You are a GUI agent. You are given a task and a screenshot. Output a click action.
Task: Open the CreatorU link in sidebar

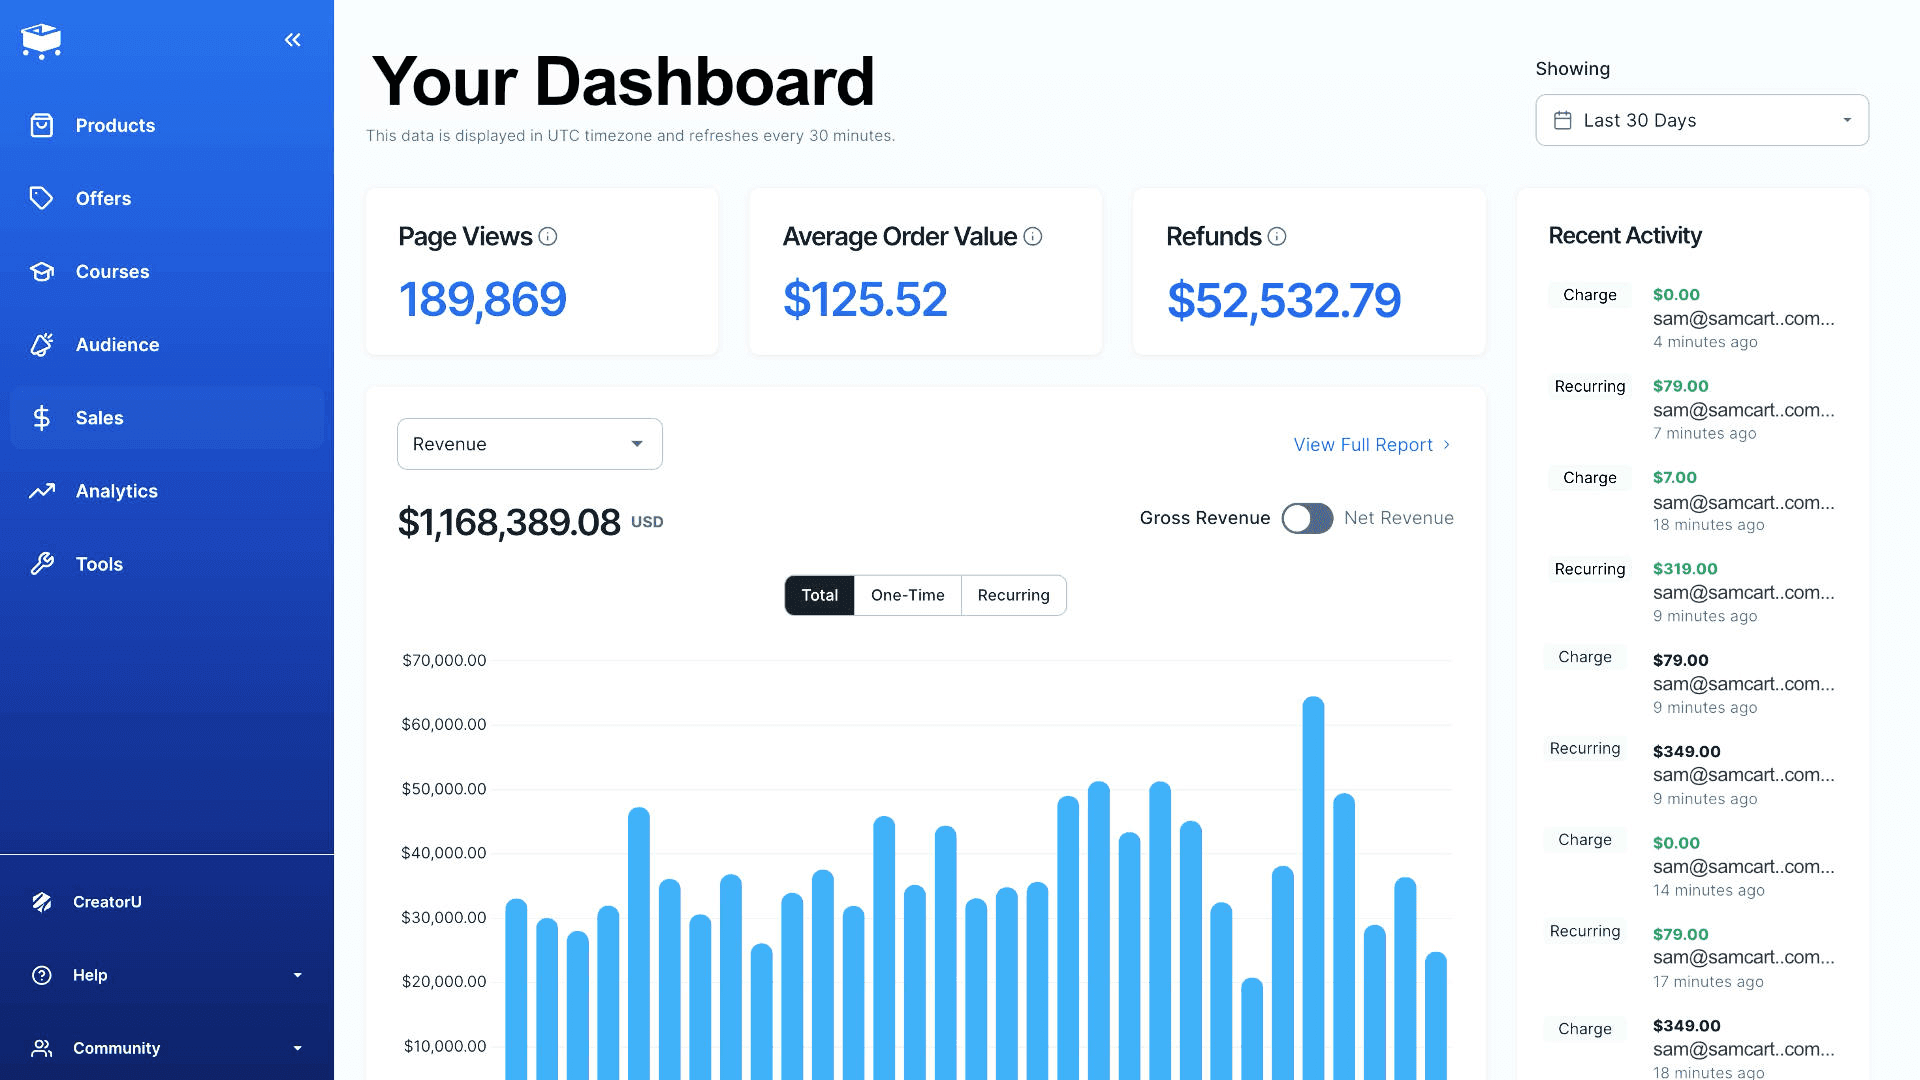(107, 902)
